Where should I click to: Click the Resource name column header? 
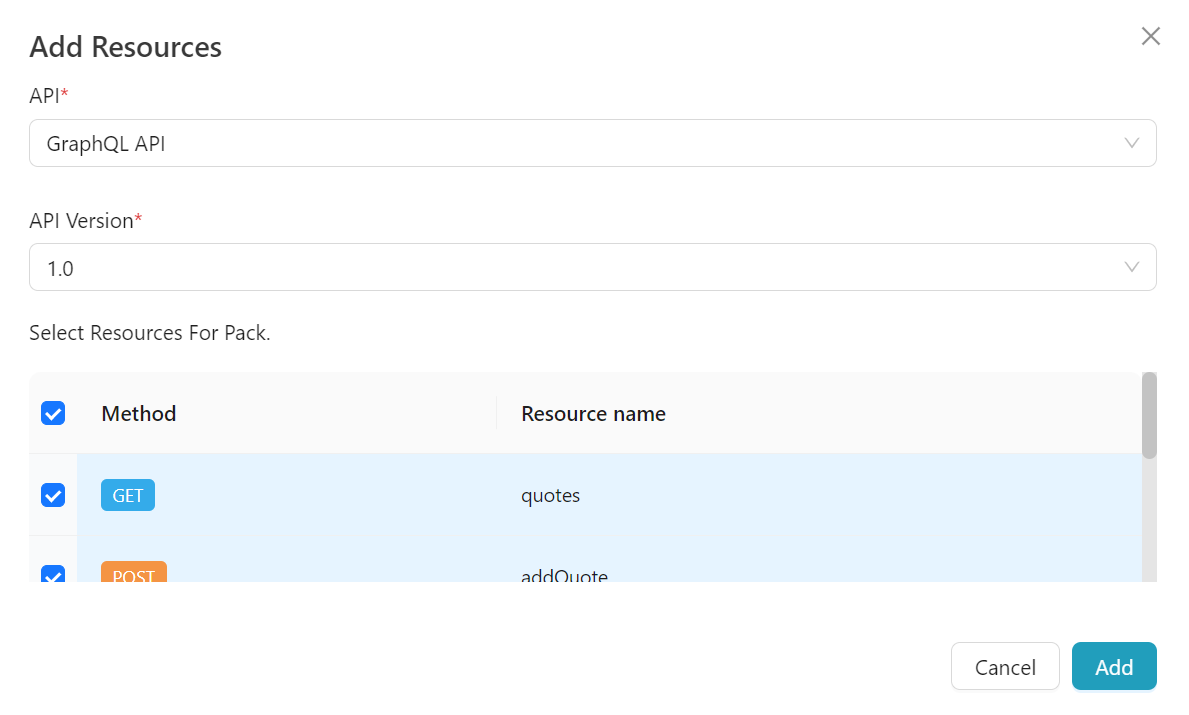point(593,413)
